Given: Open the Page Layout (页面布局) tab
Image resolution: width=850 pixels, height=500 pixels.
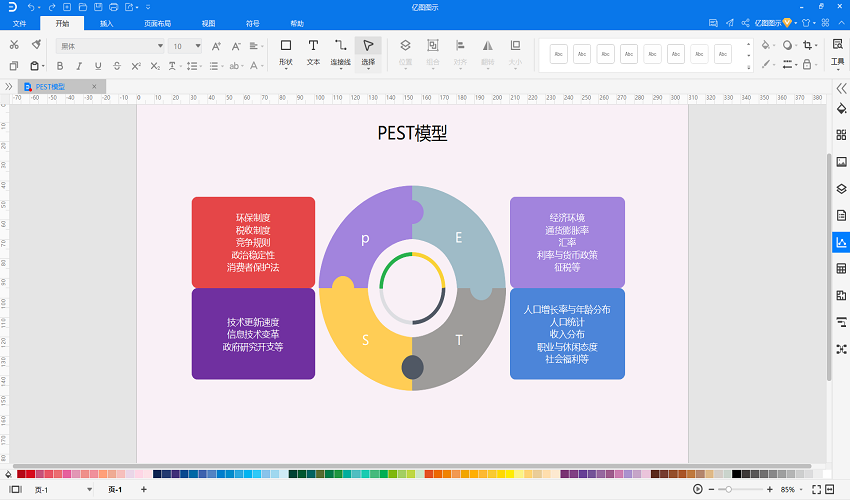Looking at the screenshot, I should coord(157,22).
